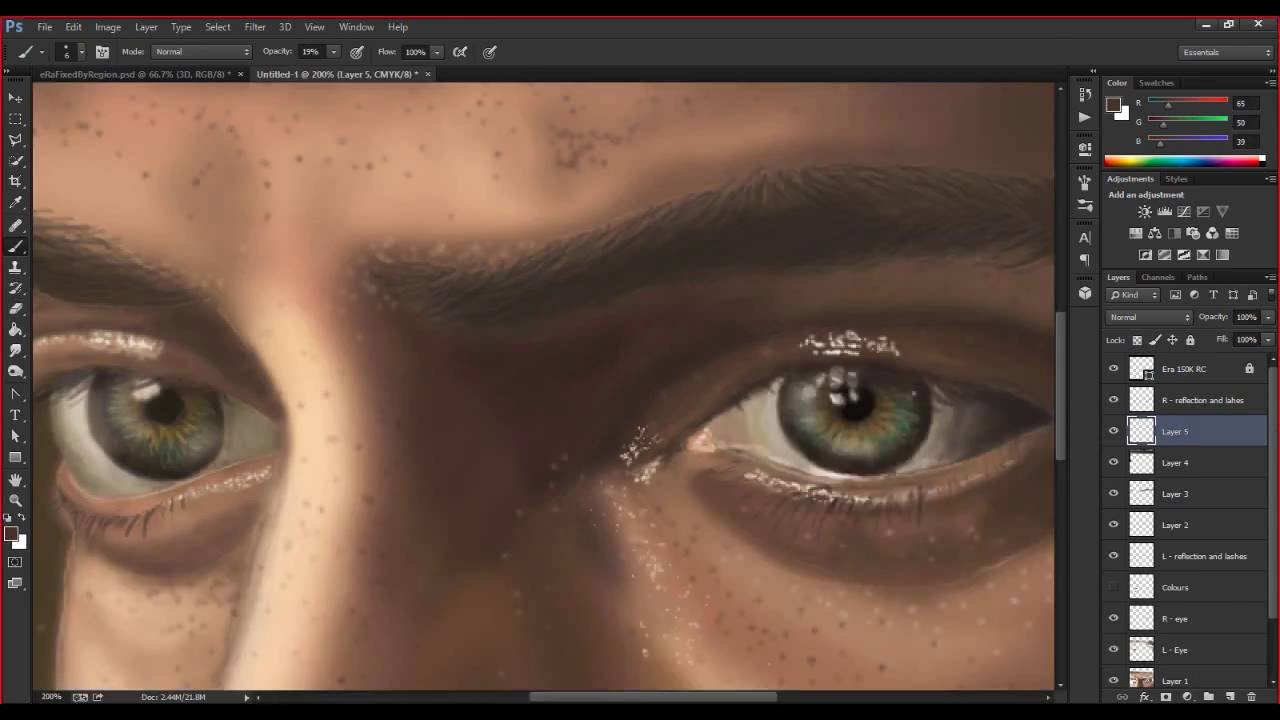Open the Brush Preset picker arrow
This screenshot has width=1280, height=720.
(82, 52)
